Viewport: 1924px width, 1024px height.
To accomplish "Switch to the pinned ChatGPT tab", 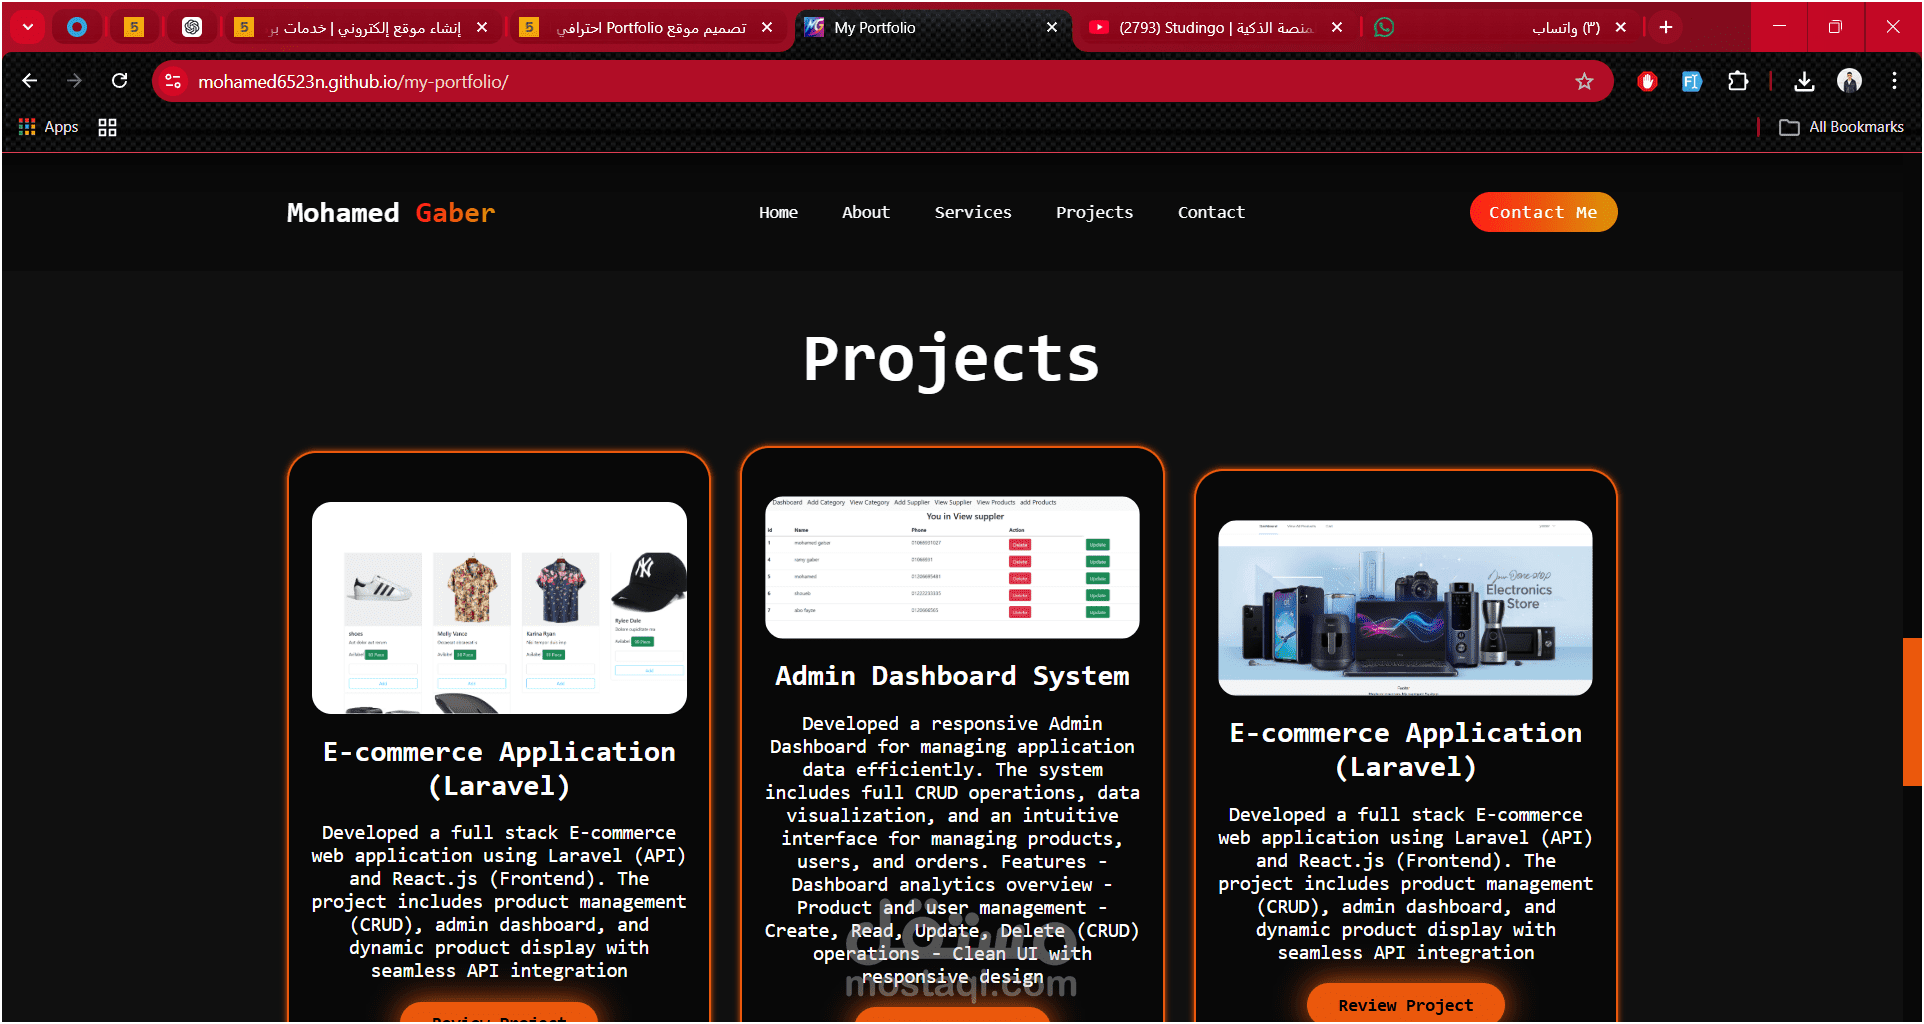I will (x=192, y=27).
